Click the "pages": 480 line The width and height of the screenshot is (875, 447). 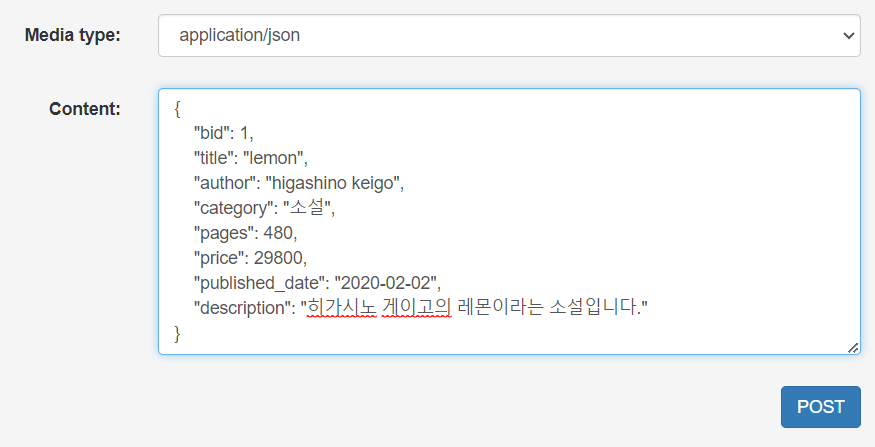coord(245,233)
